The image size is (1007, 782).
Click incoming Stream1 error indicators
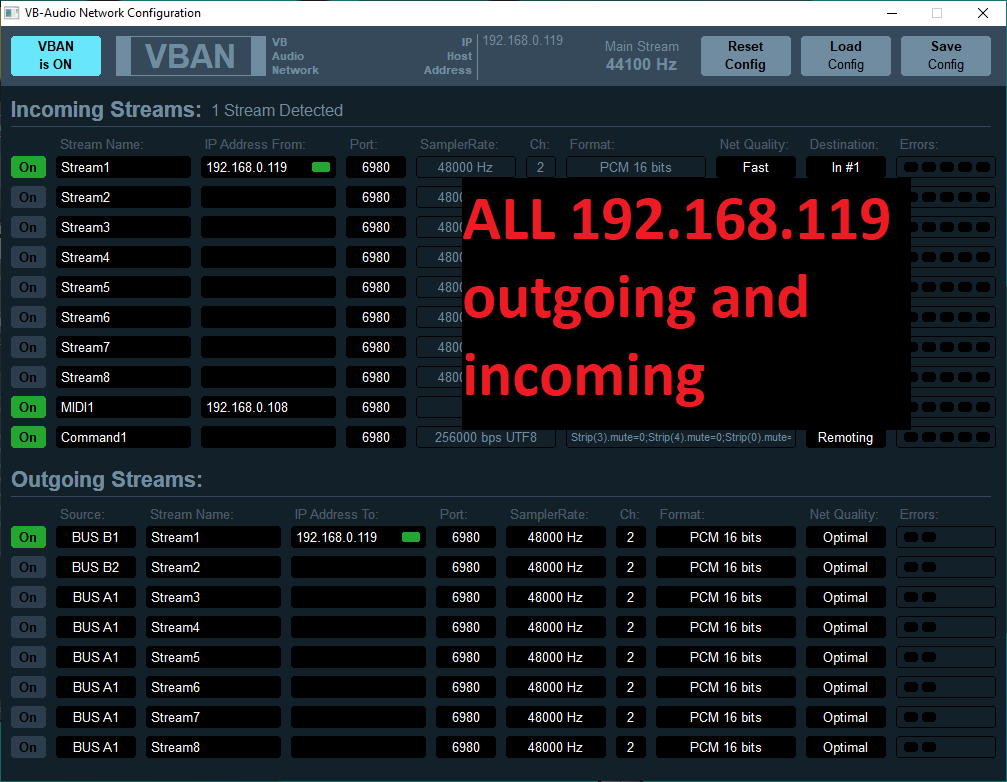click(946, 168)
